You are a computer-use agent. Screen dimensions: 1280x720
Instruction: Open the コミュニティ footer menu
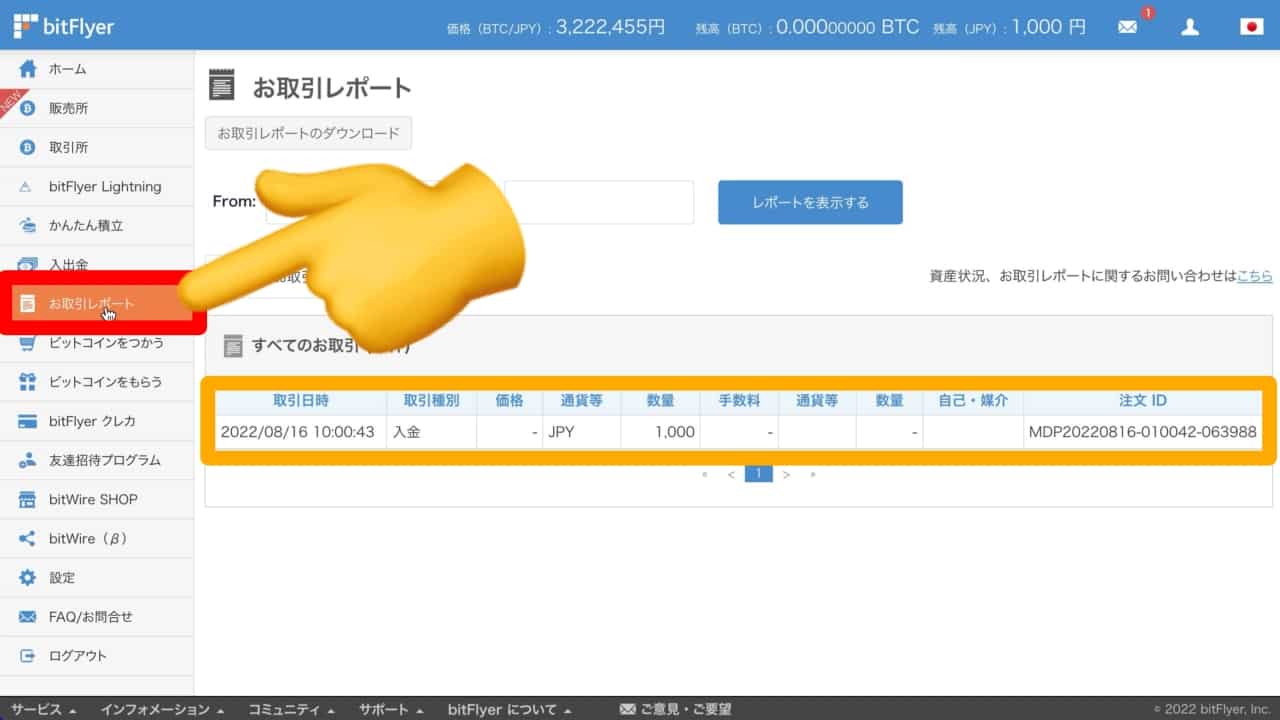coord(288,709)
